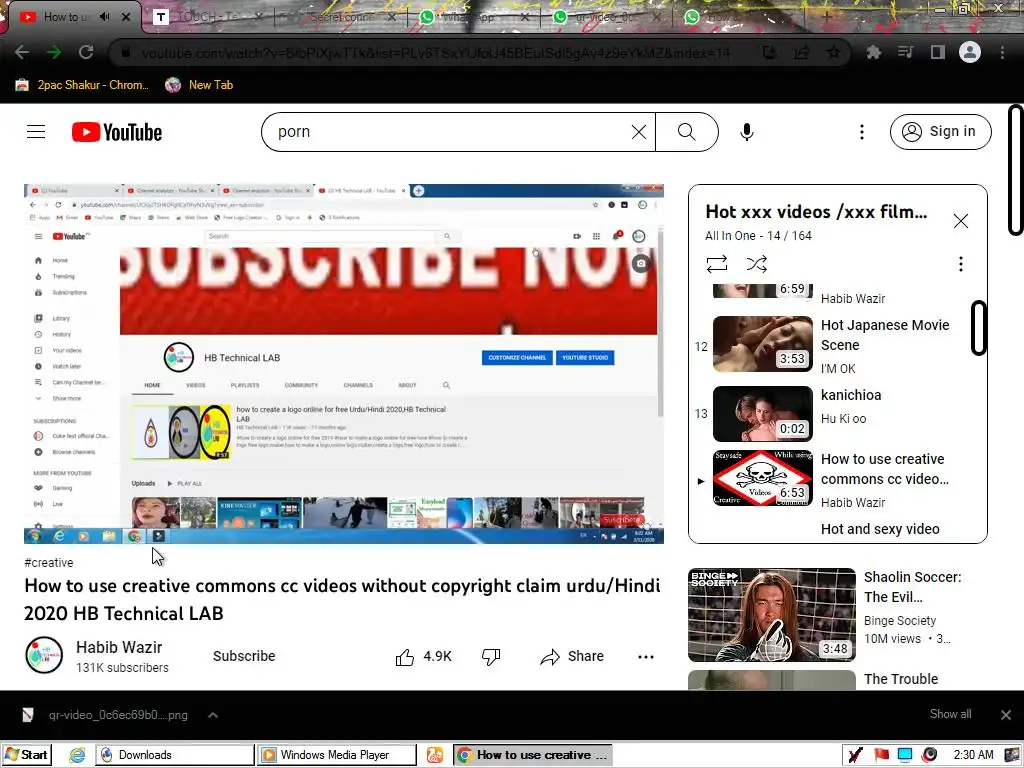Screen dimensions: 1024x768
Task: Click the playlist panel scrollbar thumb
Action: (x=978, y=328)
